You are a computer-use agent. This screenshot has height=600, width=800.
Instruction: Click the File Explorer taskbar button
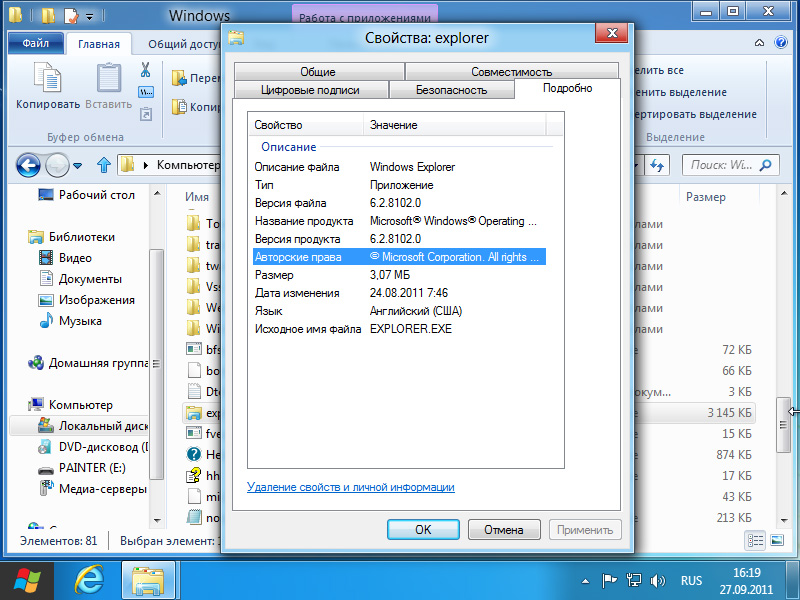pos(148,581)
